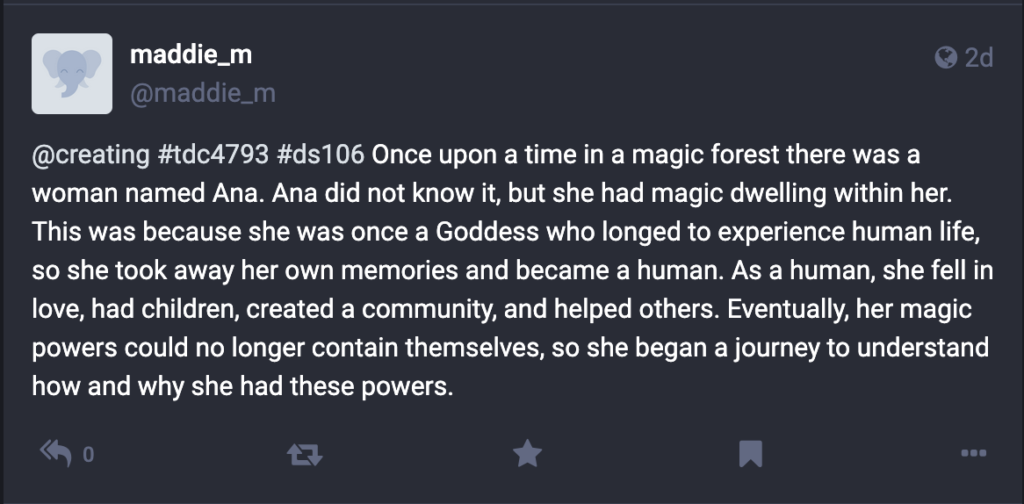Favourite the post with the star icon
The width and height of the screenshot is (1024, 504).
pyautogui.click(x=527, y=455)
